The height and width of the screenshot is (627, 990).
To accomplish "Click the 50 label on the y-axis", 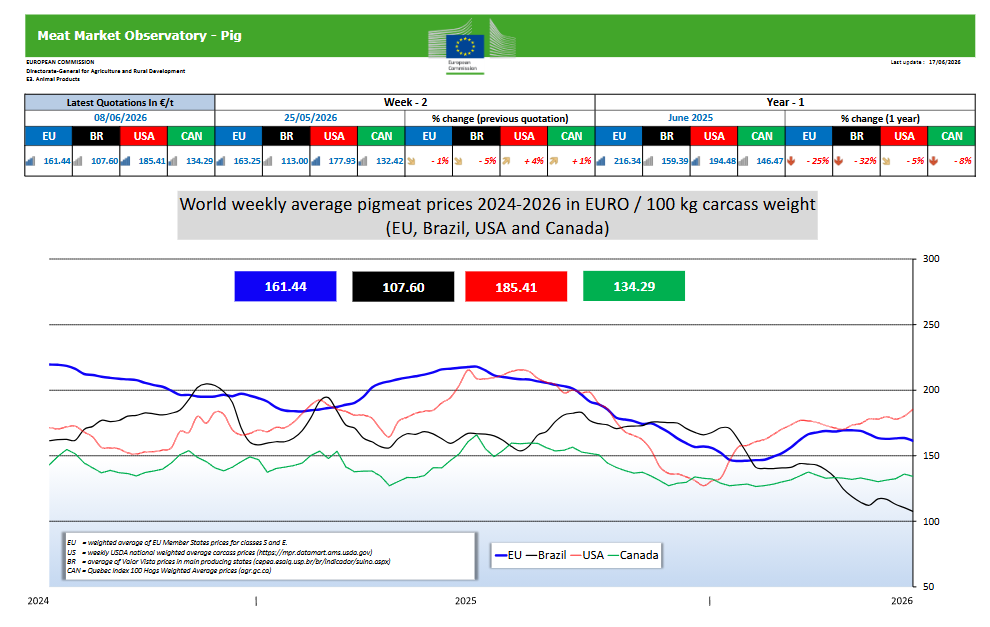I will tap(928, 587).
